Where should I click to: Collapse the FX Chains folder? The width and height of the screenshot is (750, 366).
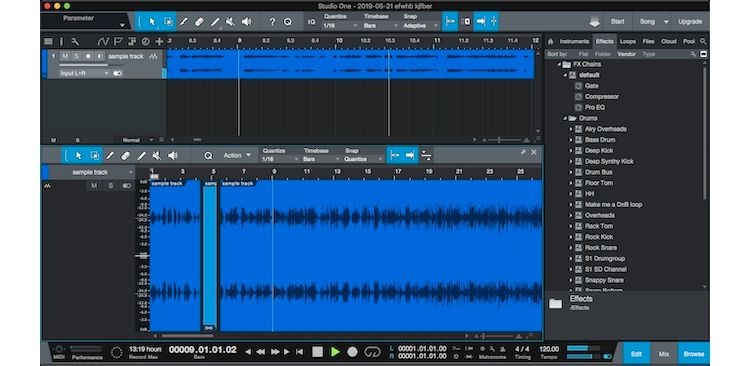pyautogui.click(x=559, y=64)
